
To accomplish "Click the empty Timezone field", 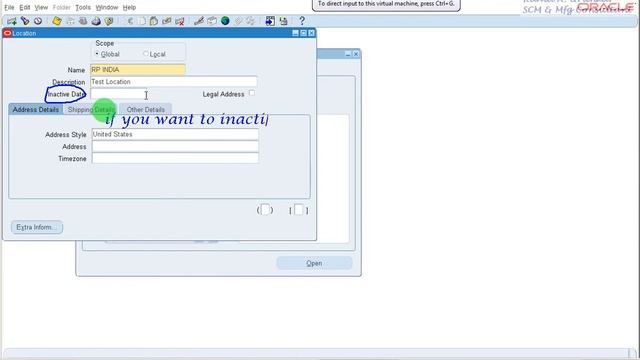I will pos(175,158).
